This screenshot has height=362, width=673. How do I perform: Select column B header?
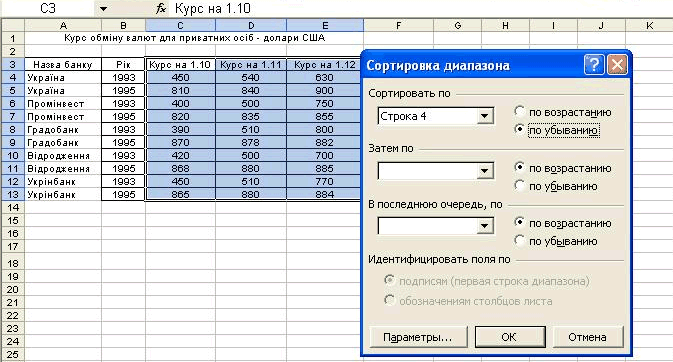click(x=123, y=25)
